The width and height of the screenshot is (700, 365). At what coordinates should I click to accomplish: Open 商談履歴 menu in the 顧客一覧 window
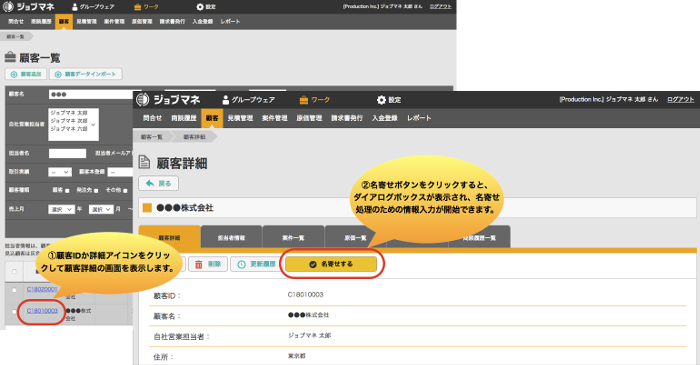(41, 21)
